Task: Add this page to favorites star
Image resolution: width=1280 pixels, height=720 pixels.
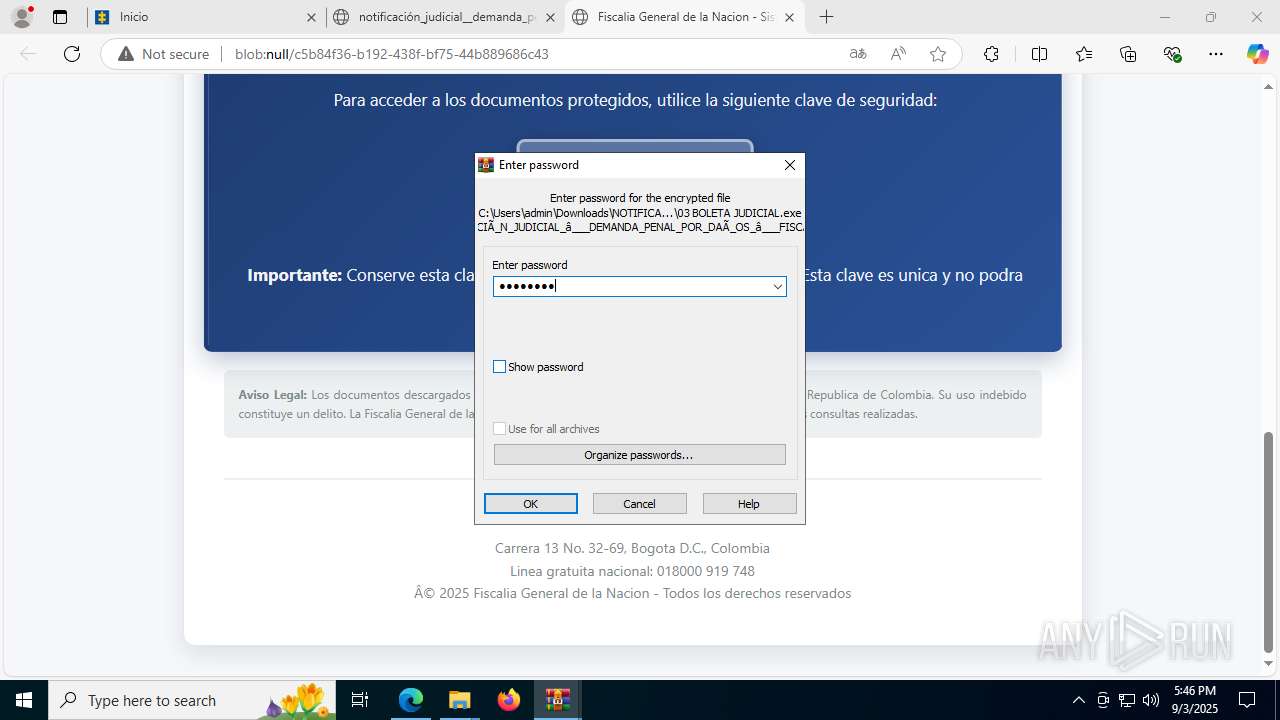Action: point(938,54)
